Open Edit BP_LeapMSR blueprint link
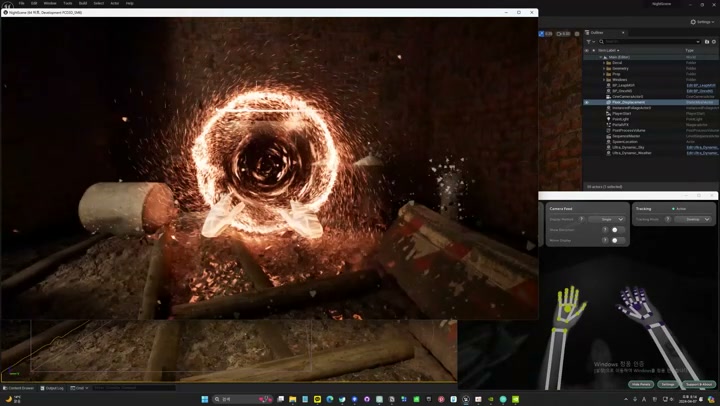 pyautogui.click(x=701, y=85)
